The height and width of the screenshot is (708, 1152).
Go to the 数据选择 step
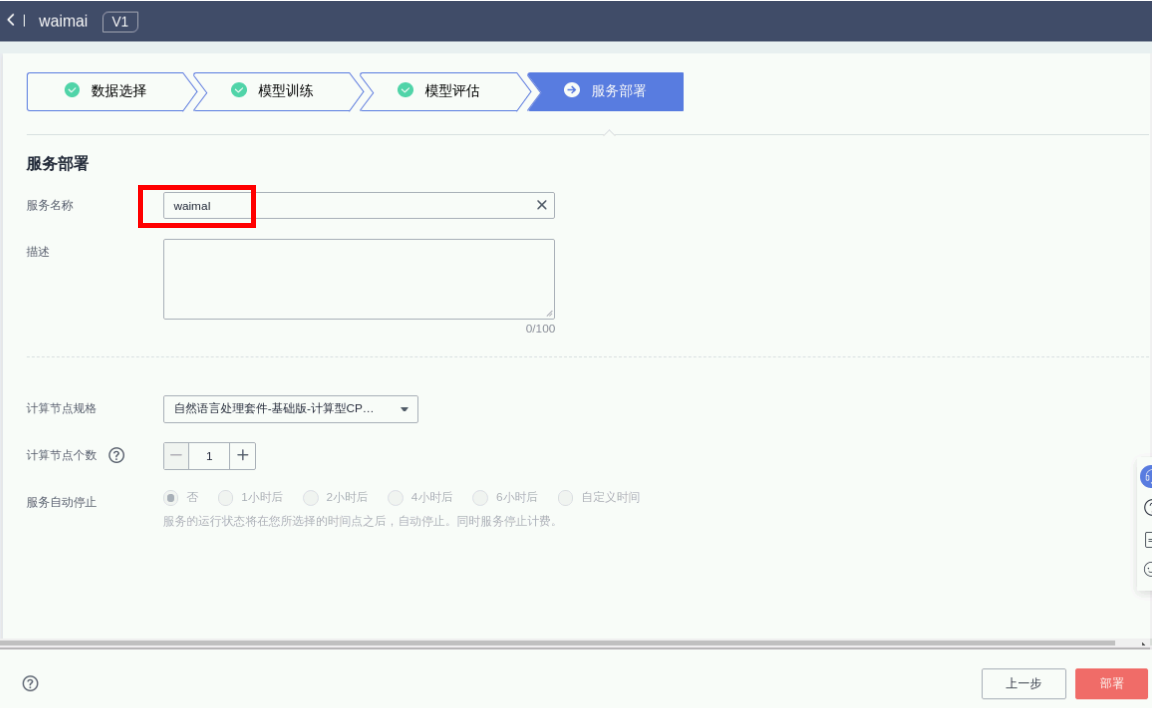coord(107,91)
